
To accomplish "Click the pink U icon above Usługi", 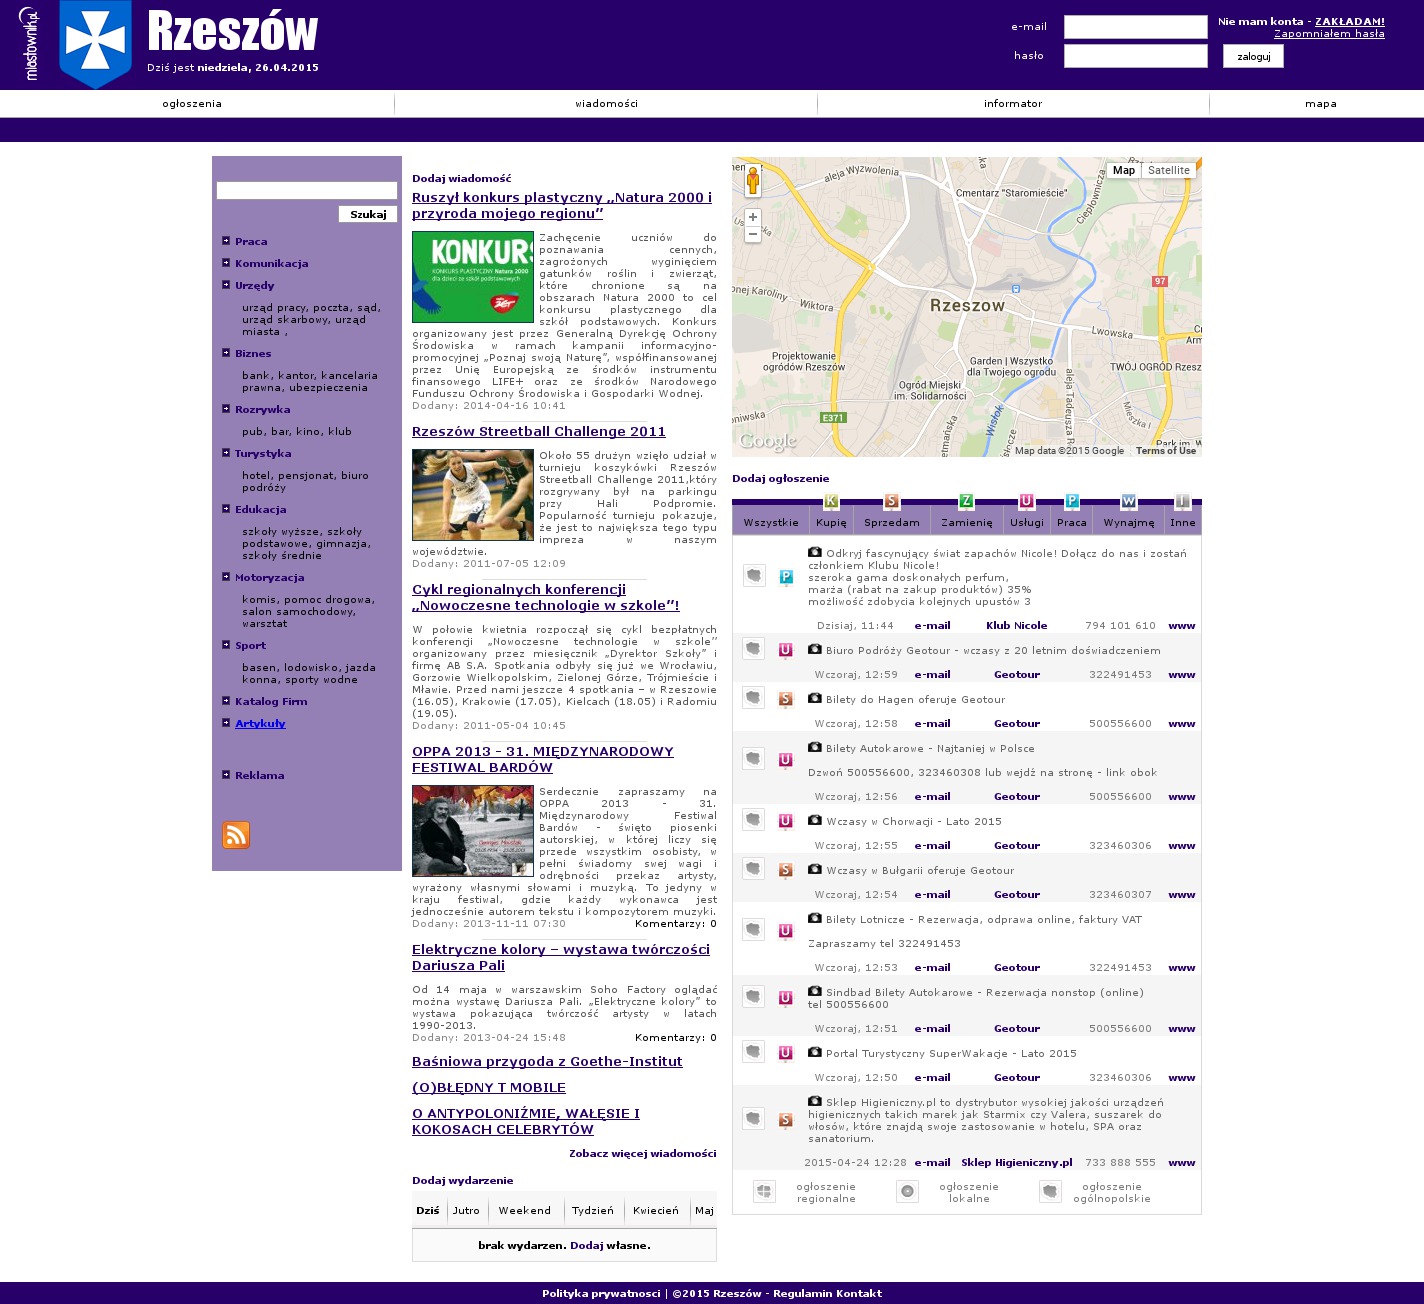I will click(x=1026, y=501).
